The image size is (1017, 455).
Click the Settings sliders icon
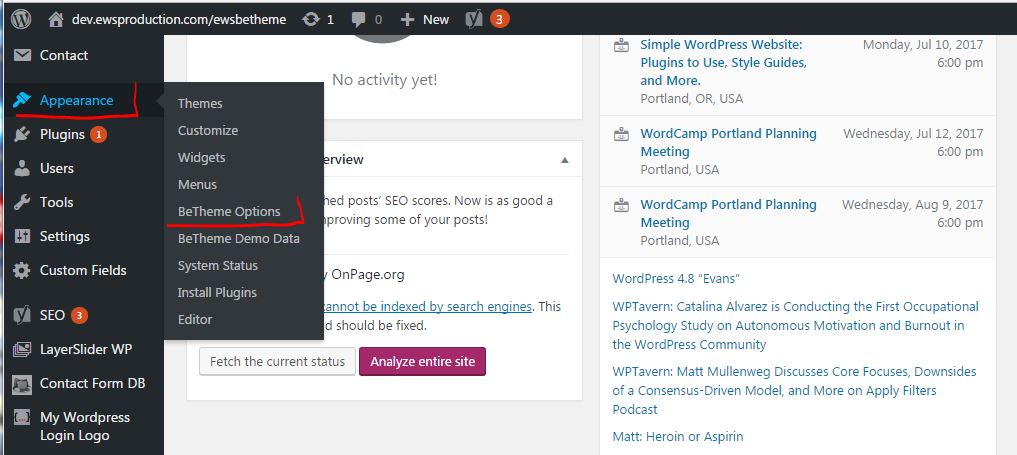click(x=22, y=236)
